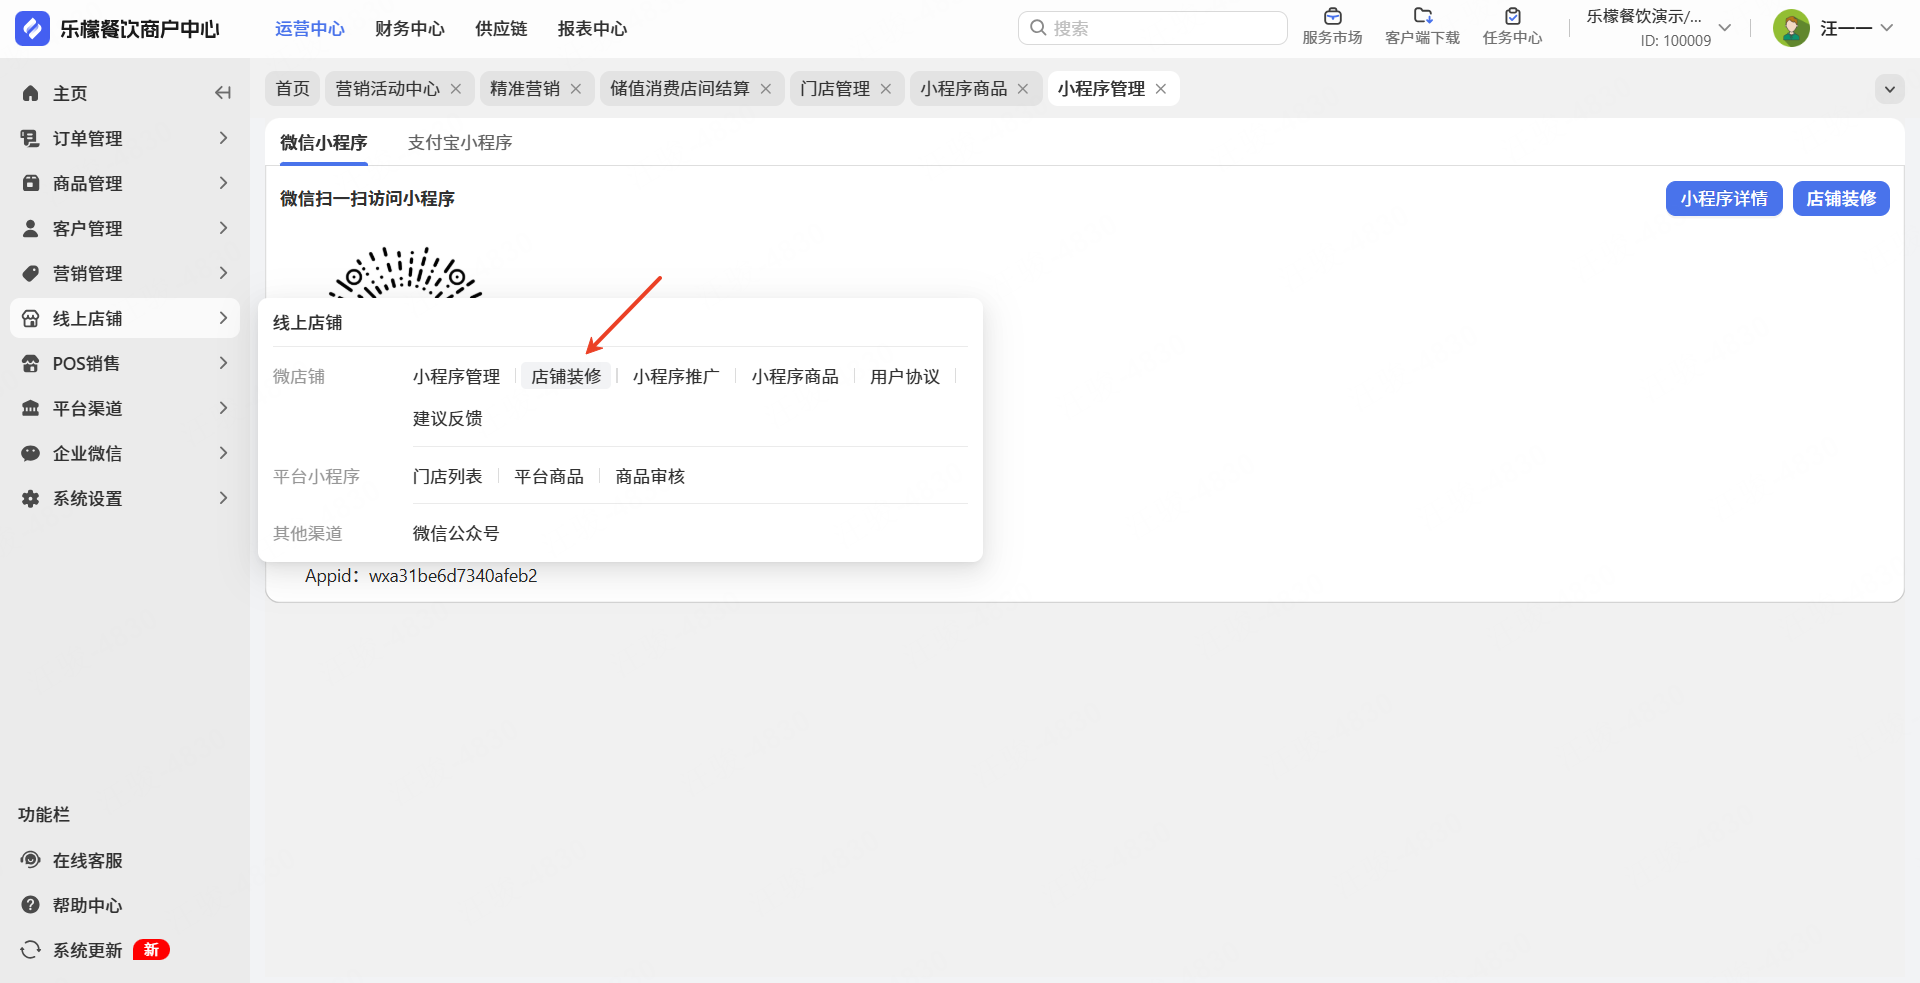This screenshot has height=983, width=1920.
Task: Focus the 搜索 input field
Action: [x=1153, y=28]
